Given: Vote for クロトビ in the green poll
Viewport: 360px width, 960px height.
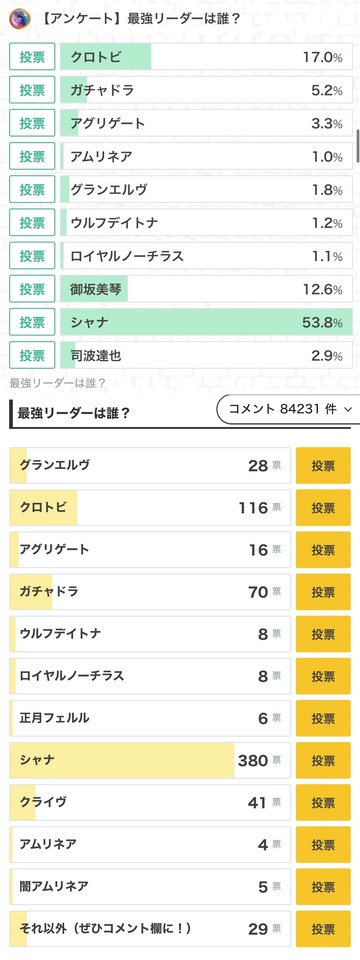Looking at the screenshot, I should click(32, 57).
